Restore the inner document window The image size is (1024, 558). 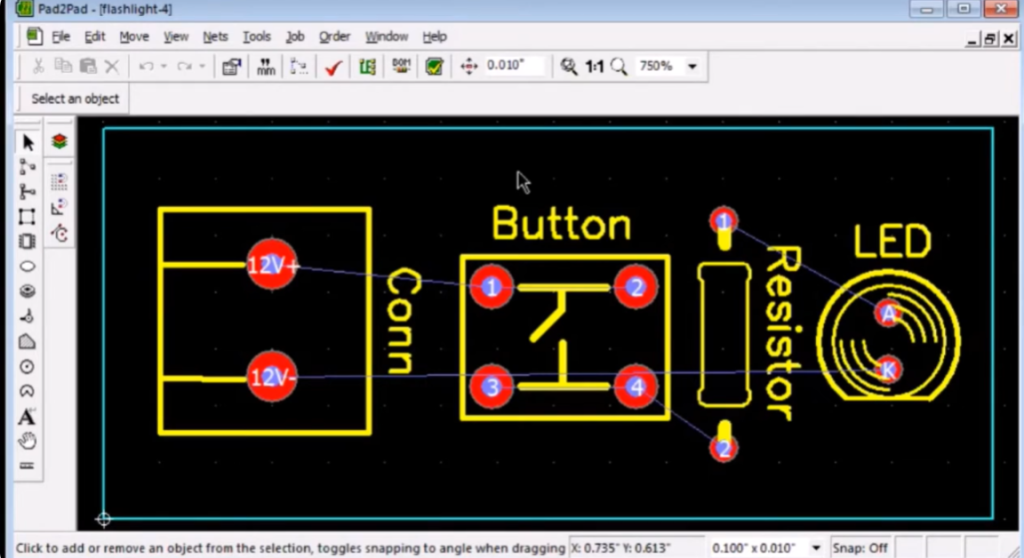click(990, 39)
